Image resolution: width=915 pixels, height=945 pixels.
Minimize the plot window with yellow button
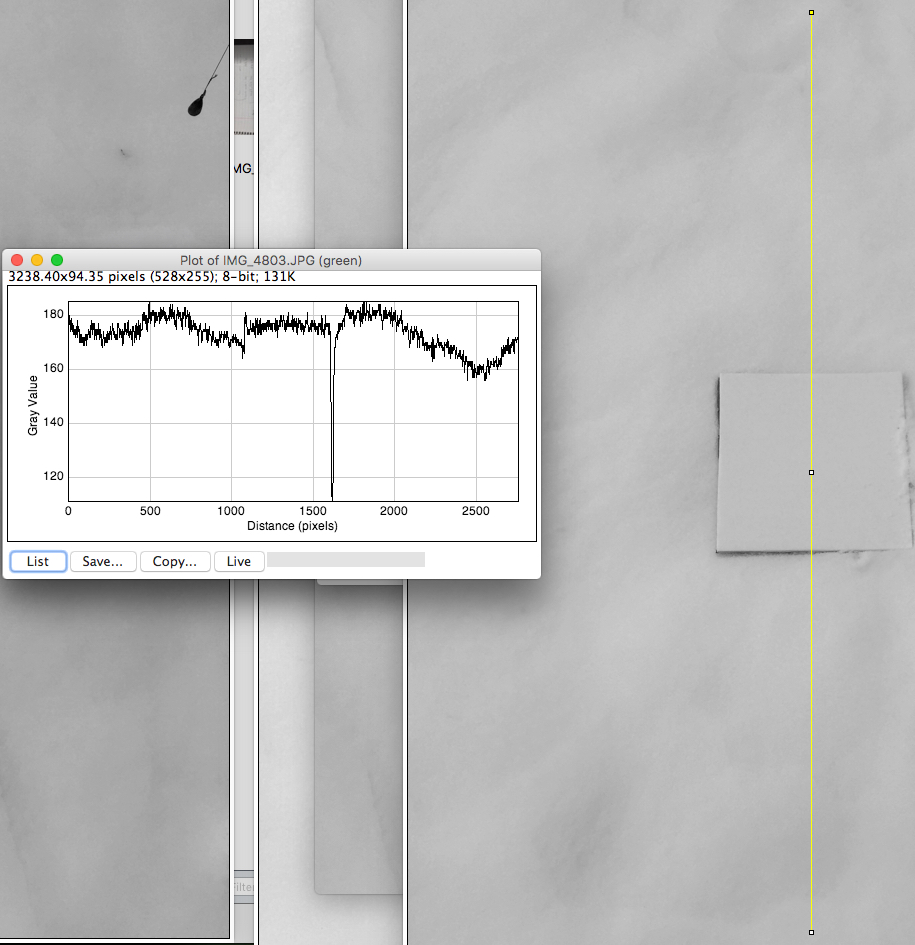coord(37,260)
